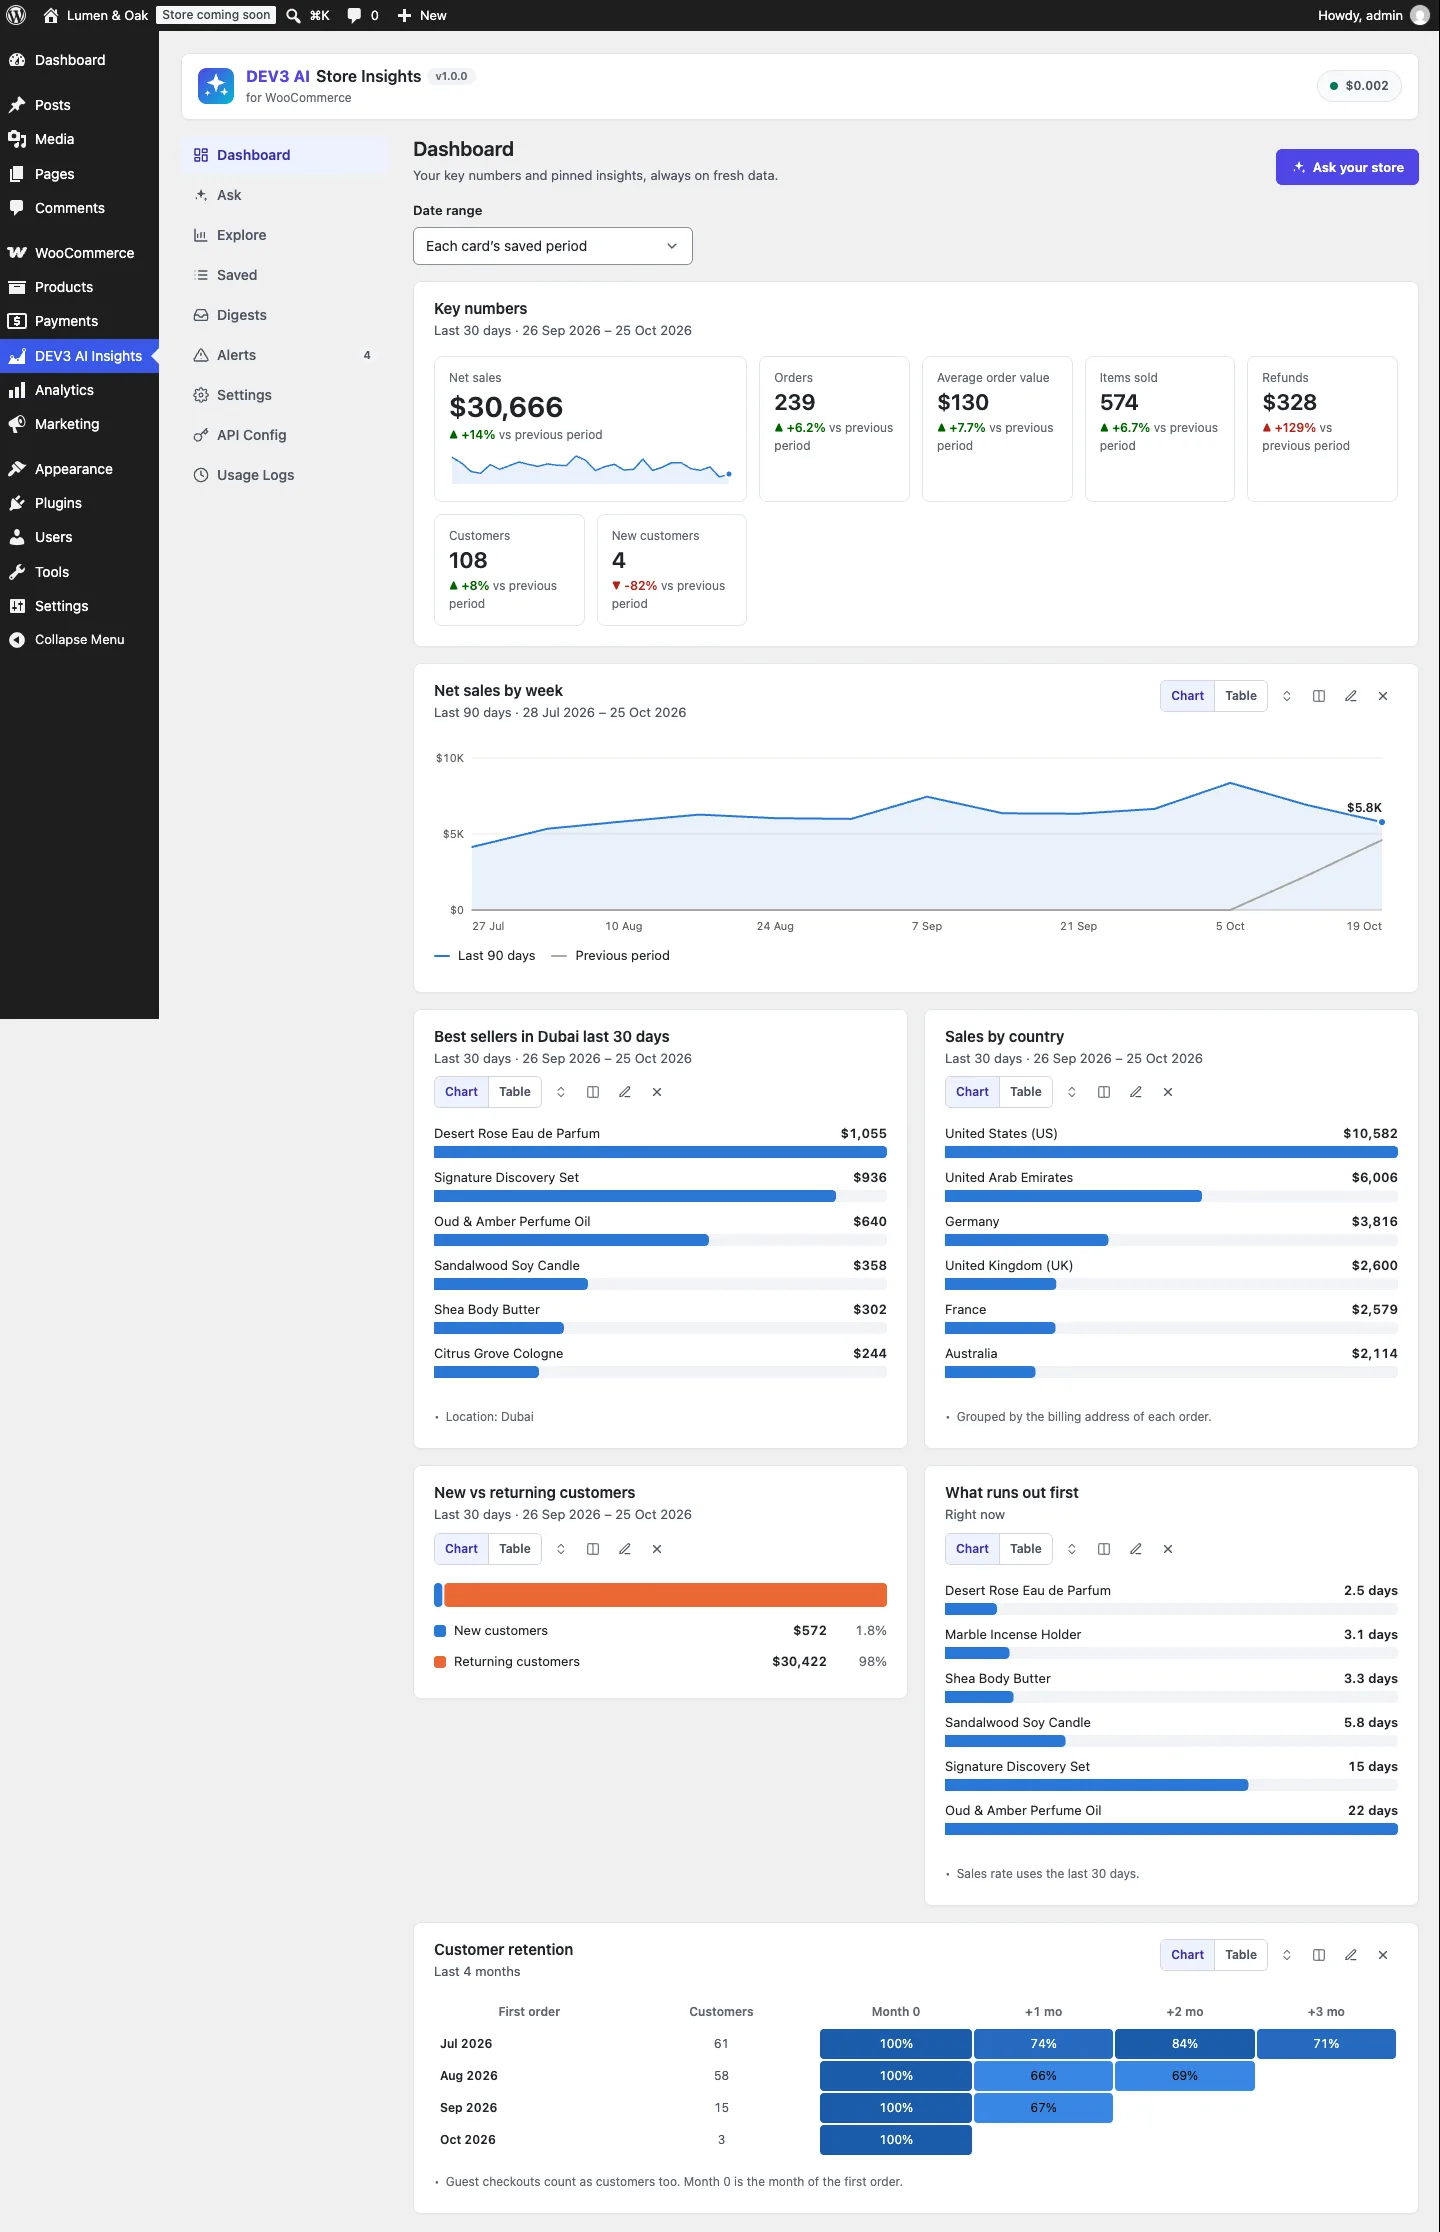
Task: Change width of Net sales by week card
Action: (x=1319, y=696)
